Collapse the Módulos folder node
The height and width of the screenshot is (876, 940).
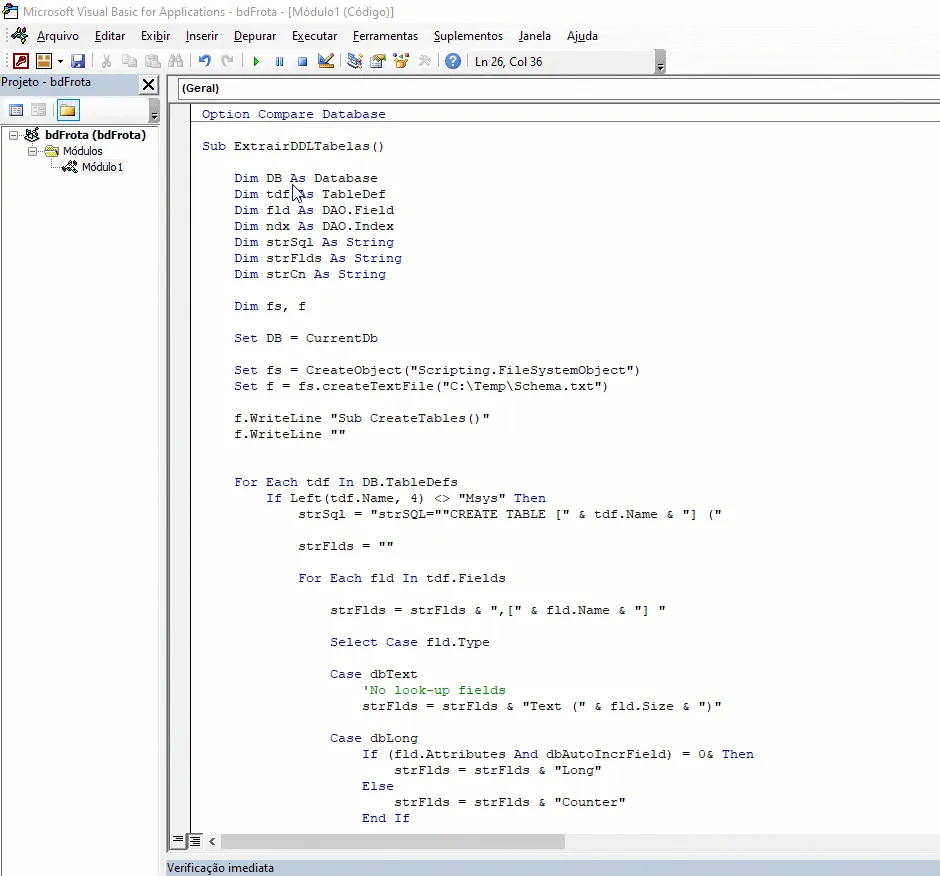(32, 151)
